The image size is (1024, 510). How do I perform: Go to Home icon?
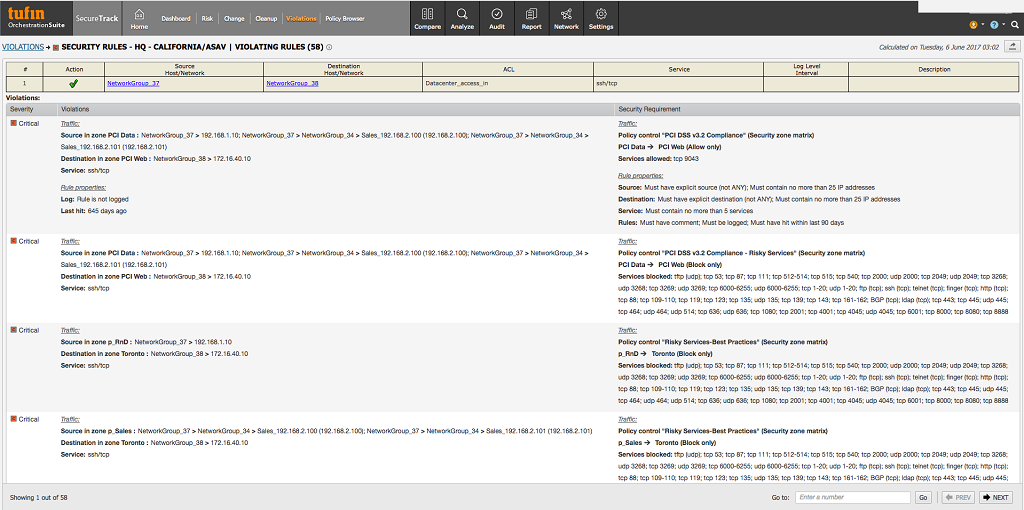click(138, 18)
